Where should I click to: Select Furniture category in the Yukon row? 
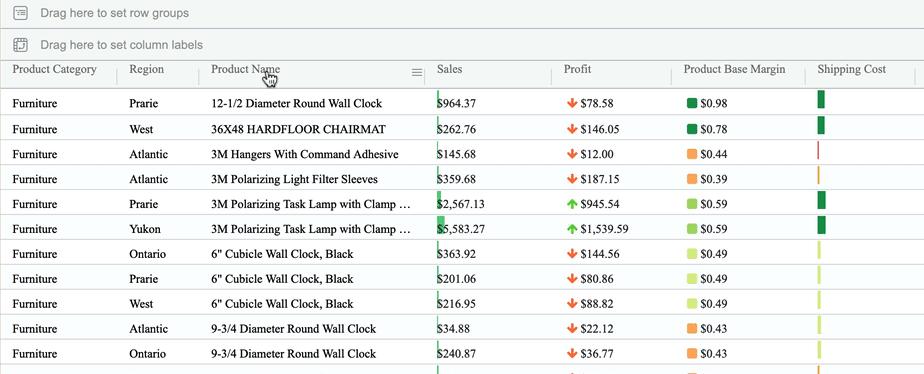click(x=35, y=229)
